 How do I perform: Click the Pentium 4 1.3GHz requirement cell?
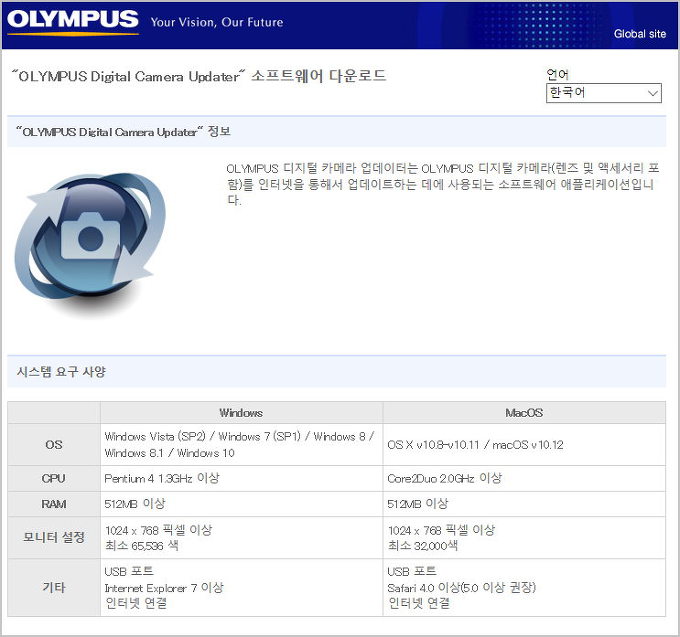[162, 478]
